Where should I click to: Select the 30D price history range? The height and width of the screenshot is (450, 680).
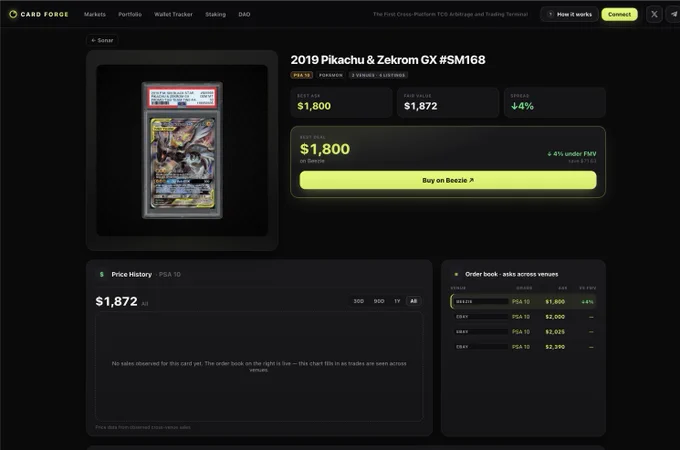(x=358, y=301)
